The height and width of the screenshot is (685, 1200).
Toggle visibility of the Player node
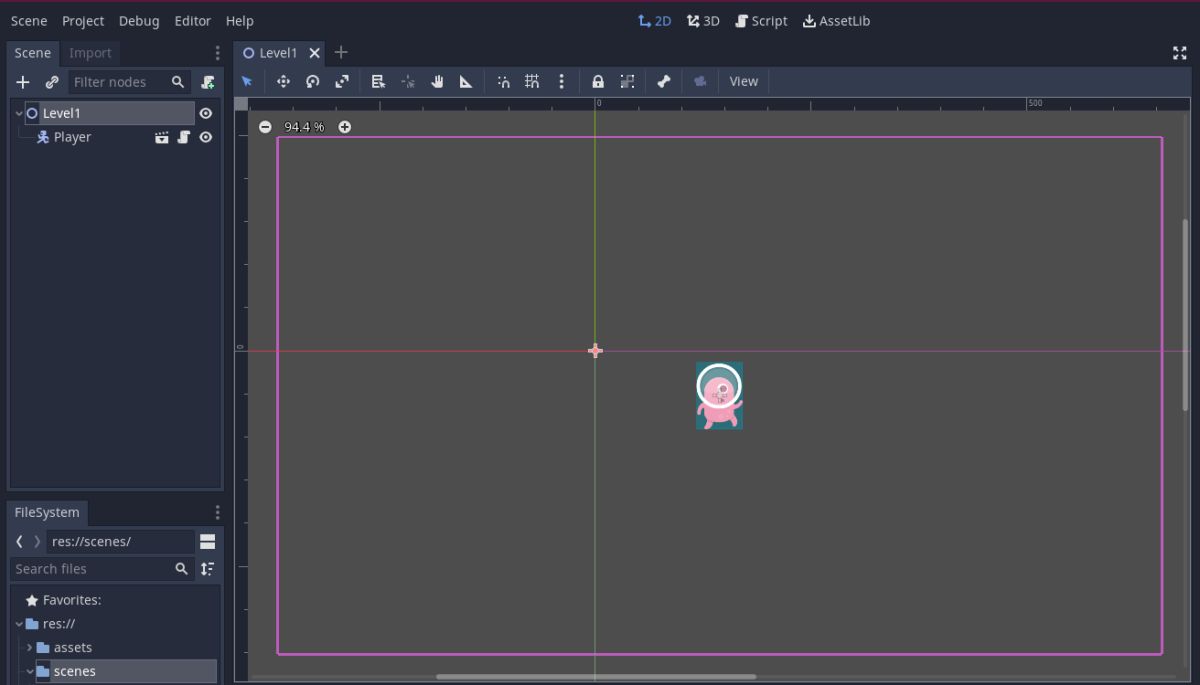coord(206,137)
